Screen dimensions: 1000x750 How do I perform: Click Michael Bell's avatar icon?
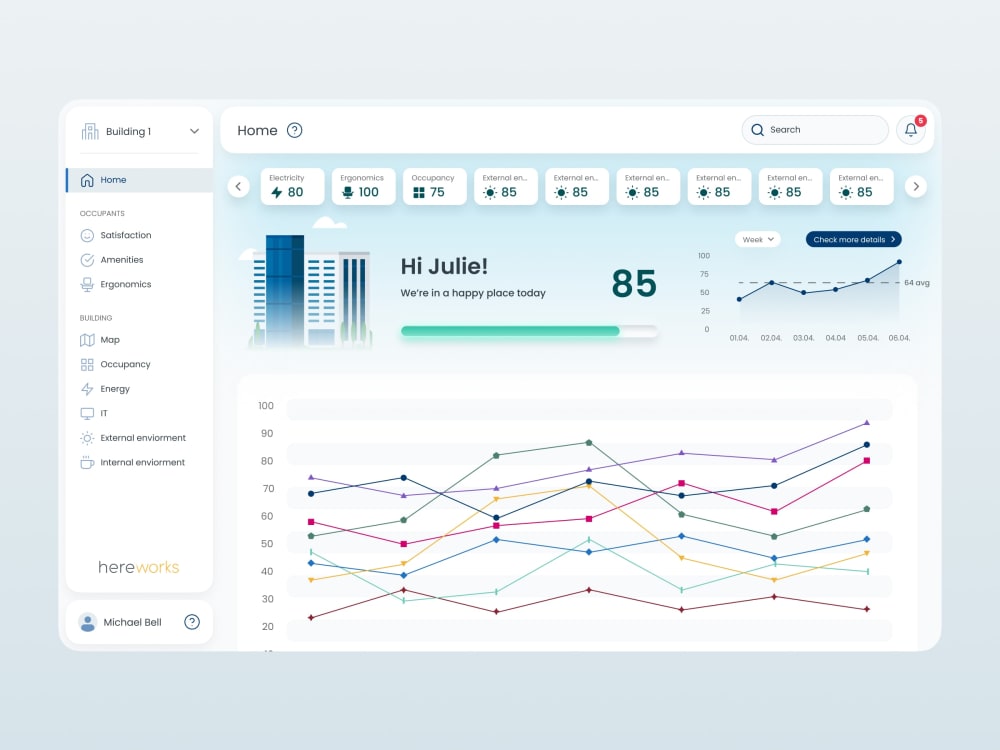click(87, 622)
